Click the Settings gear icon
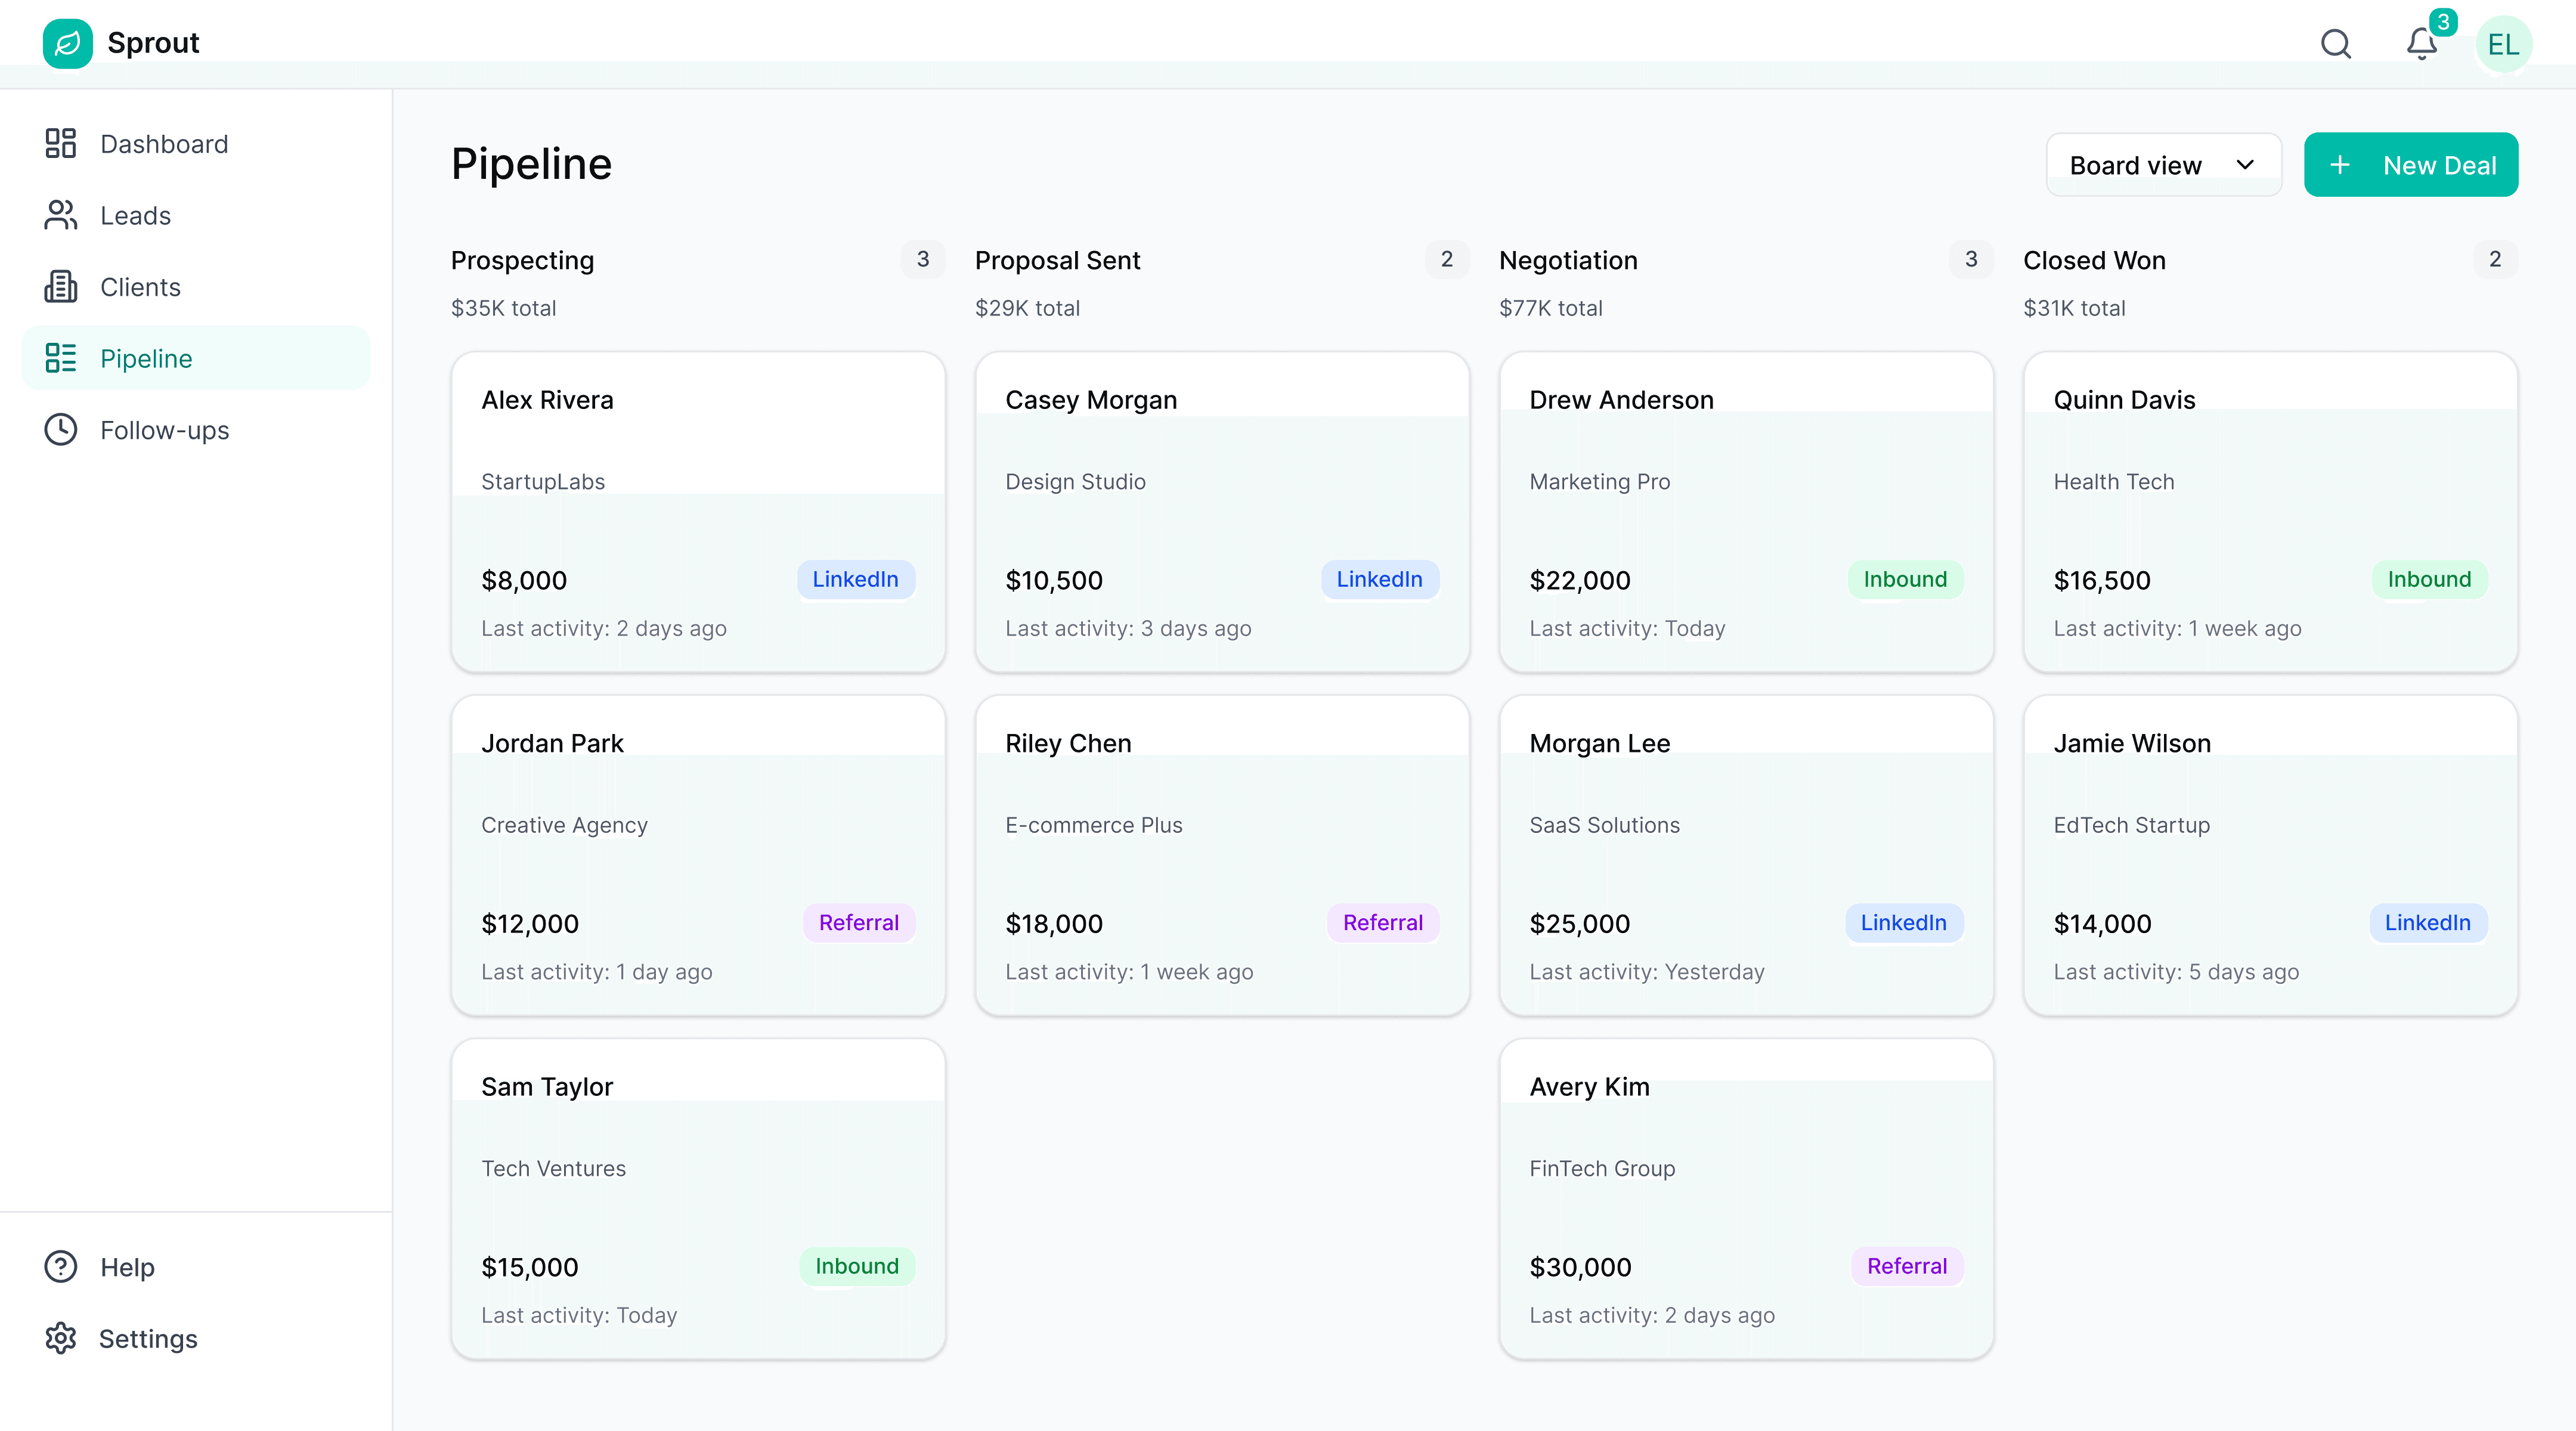2576x1431 pixels. 60,1338
